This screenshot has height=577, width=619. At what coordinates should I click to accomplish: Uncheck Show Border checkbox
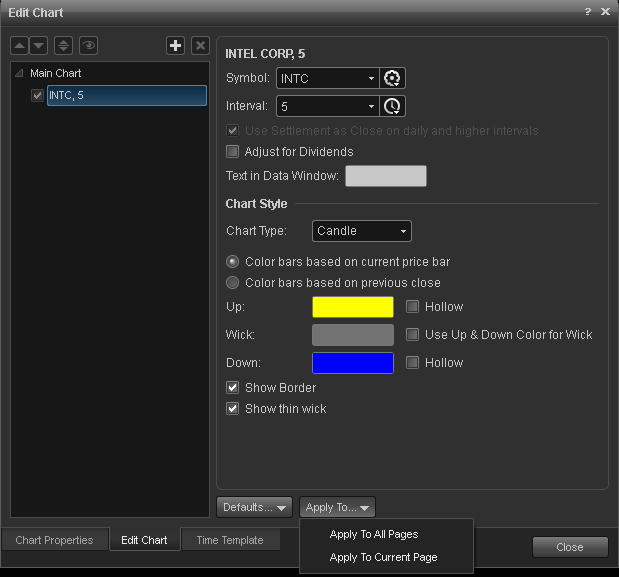233,388
